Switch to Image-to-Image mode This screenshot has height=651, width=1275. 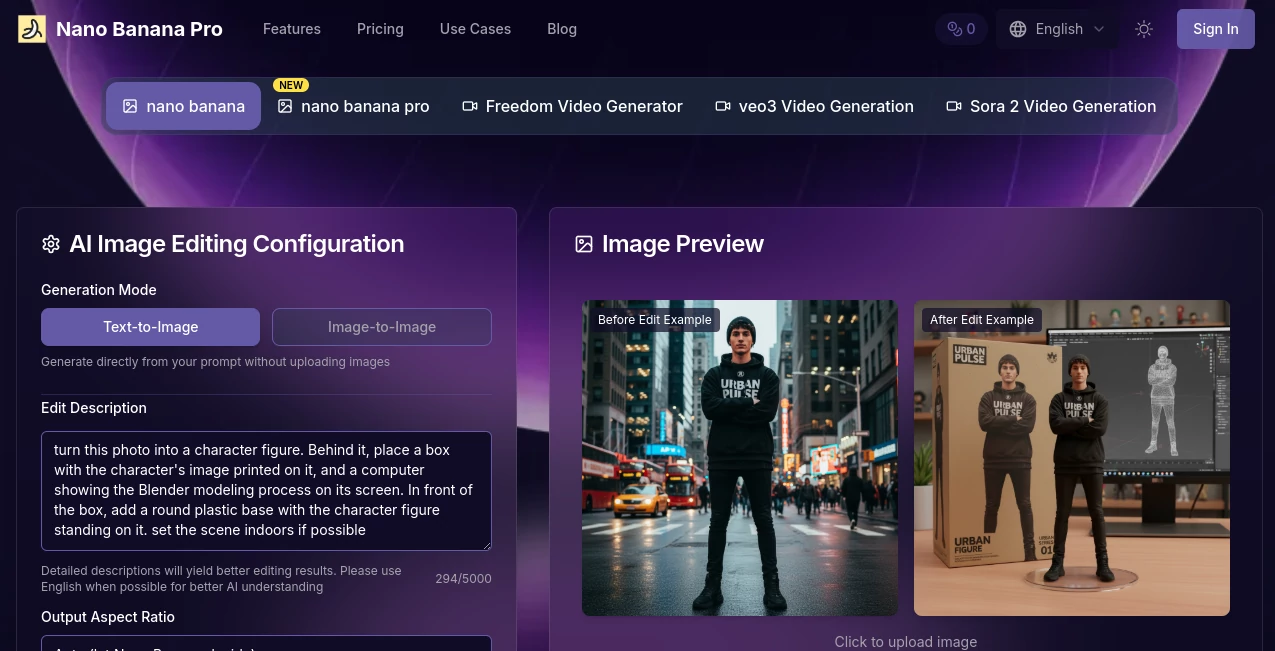coord(382,327)
